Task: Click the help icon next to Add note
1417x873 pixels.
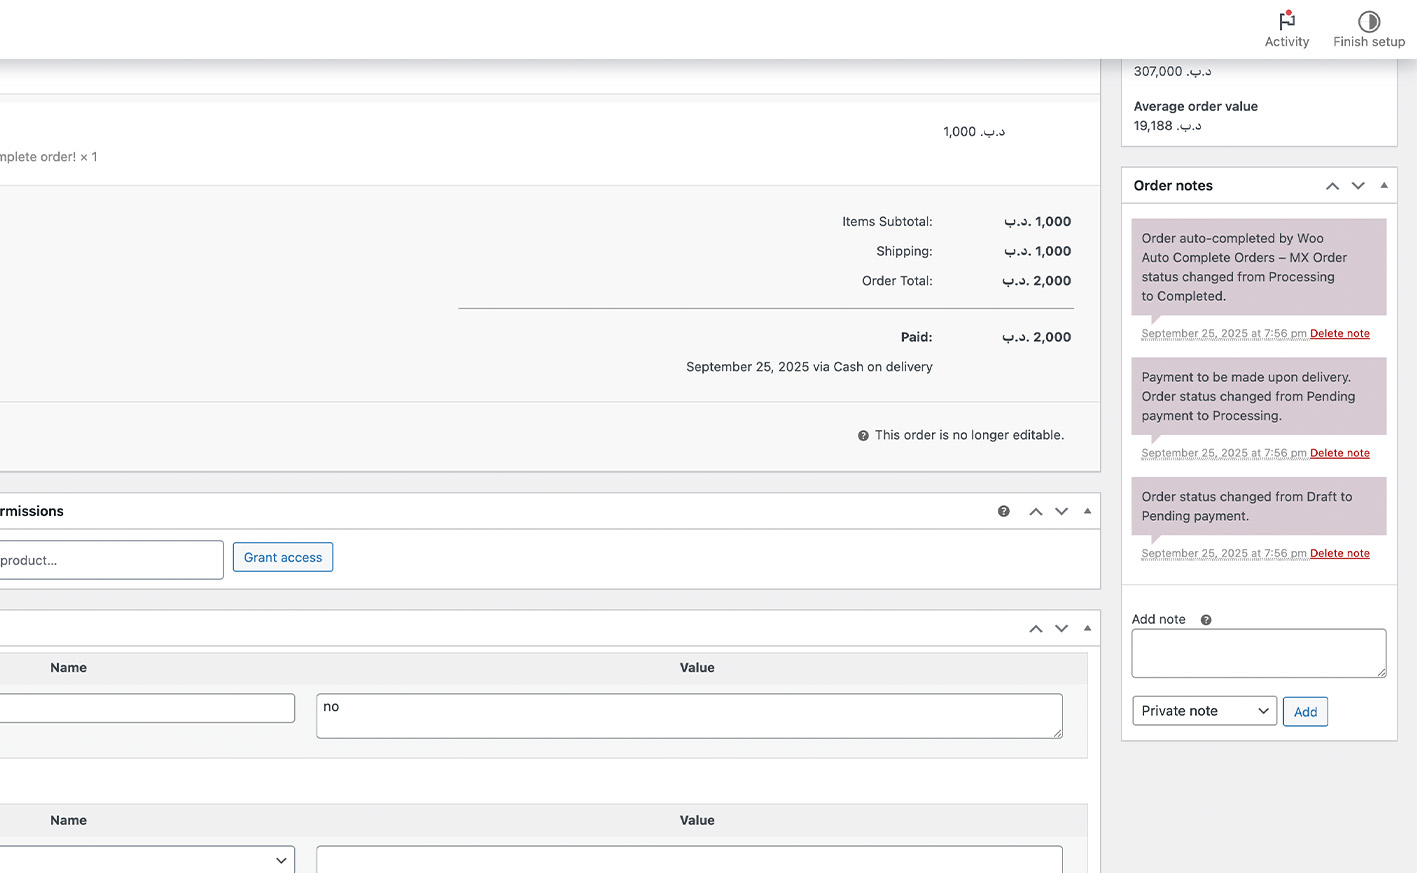Action: click(x=1206, y=620)
